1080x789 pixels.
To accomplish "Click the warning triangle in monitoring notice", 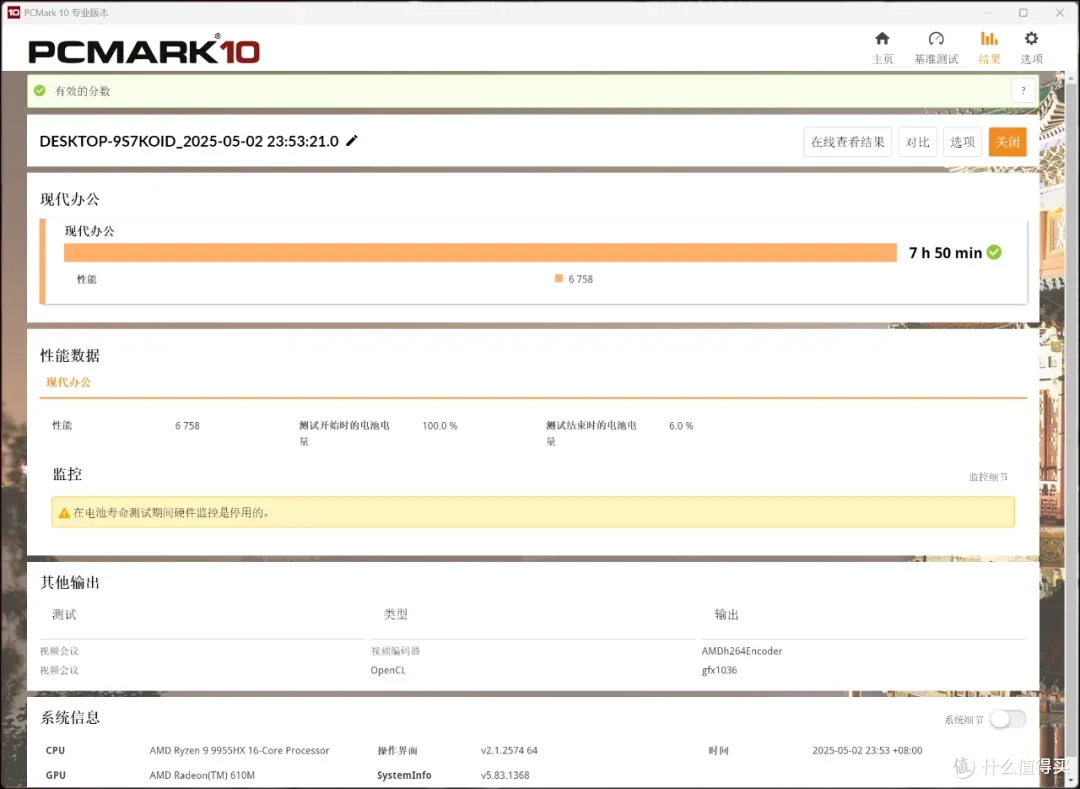I will pos(64,513).
